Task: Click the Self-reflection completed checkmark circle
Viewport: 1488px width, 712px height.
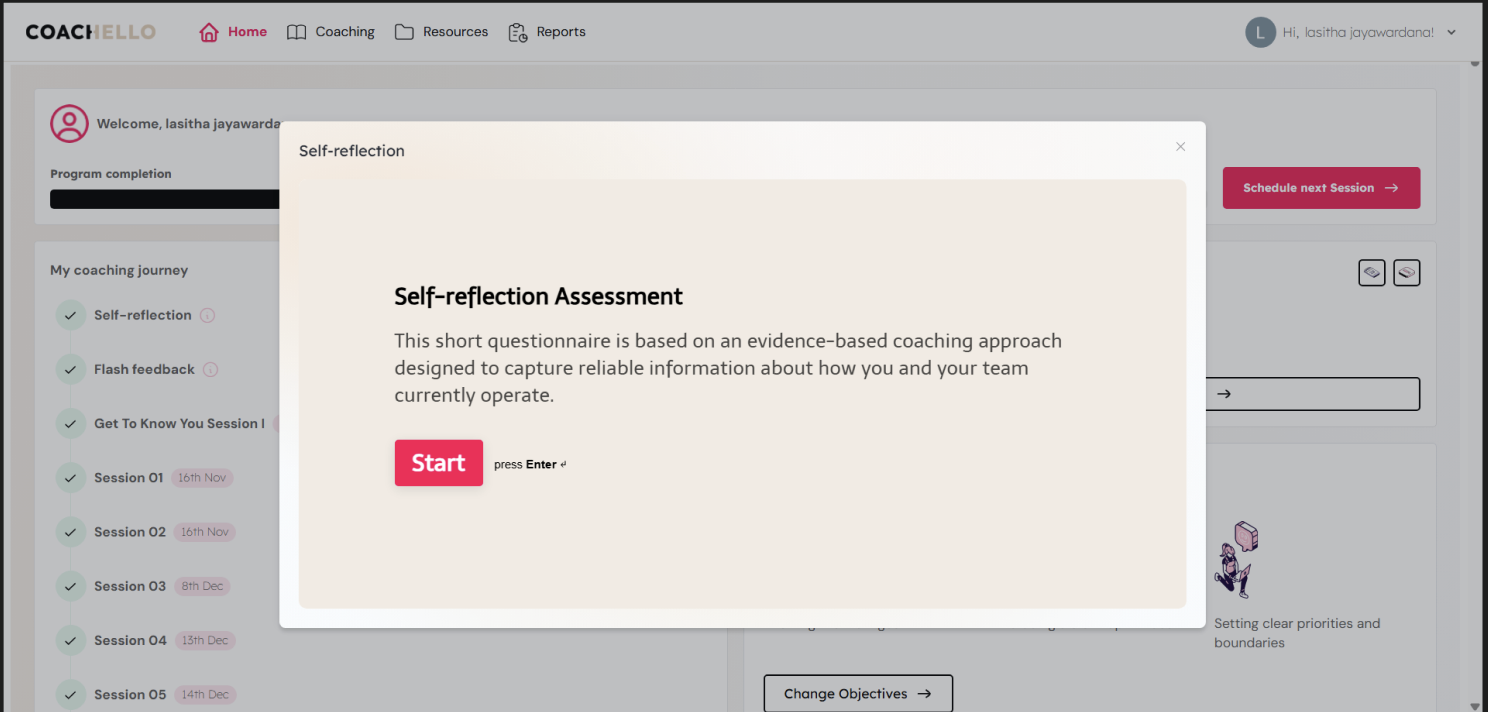Action: [70, 315]
